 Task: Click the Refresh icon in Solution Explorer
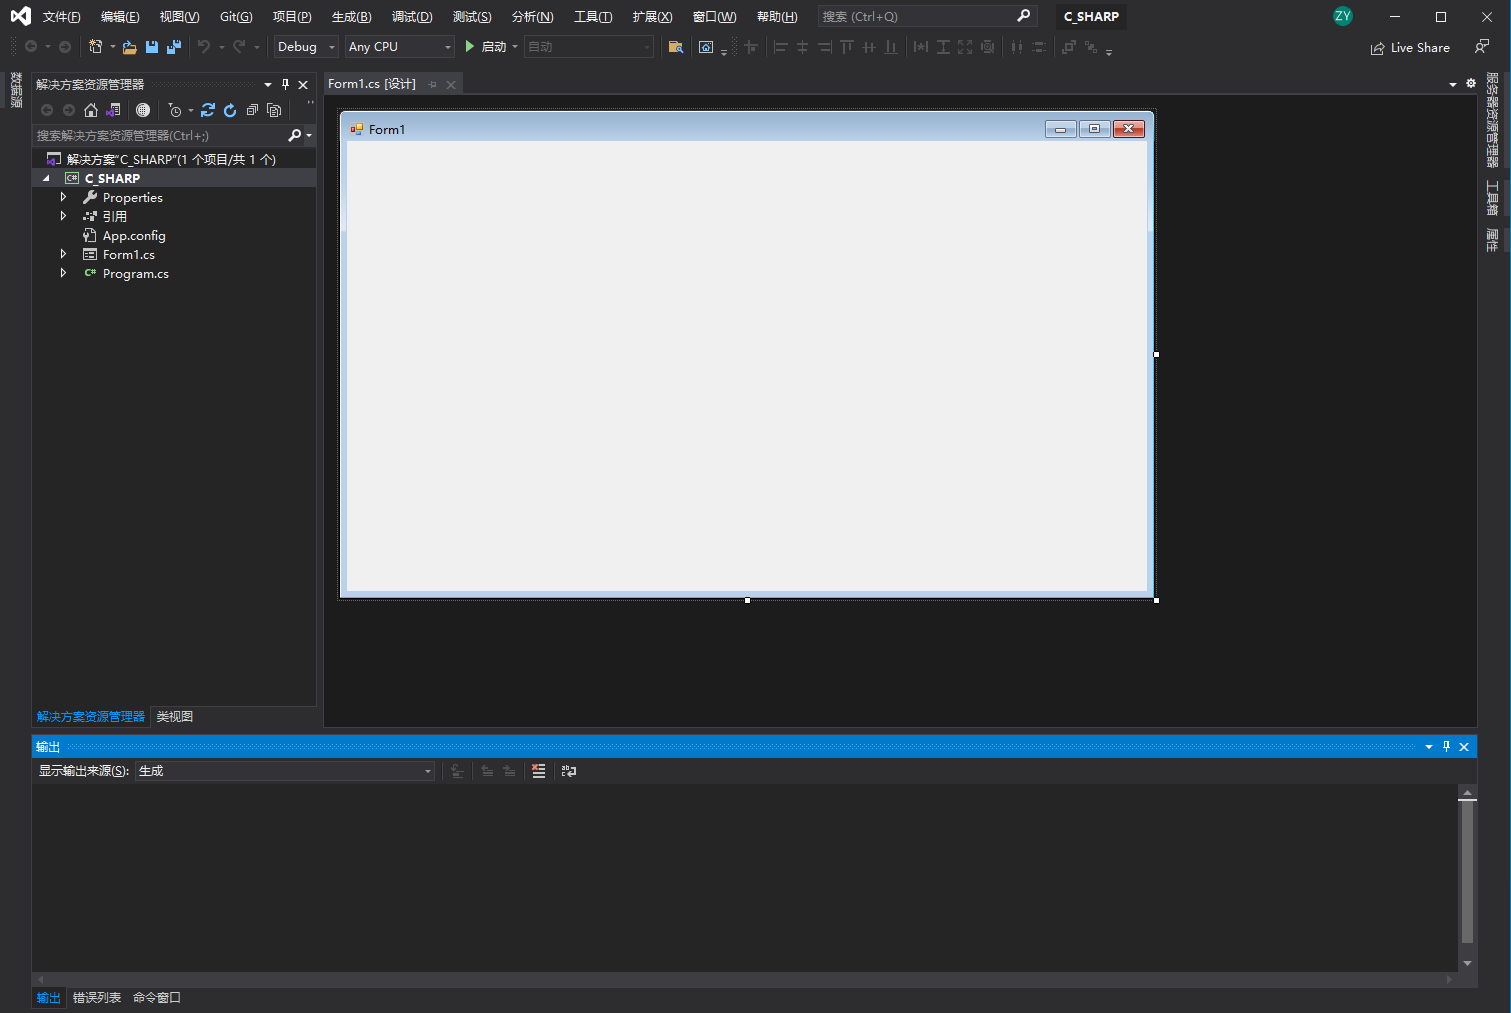[x=230, y=110]
